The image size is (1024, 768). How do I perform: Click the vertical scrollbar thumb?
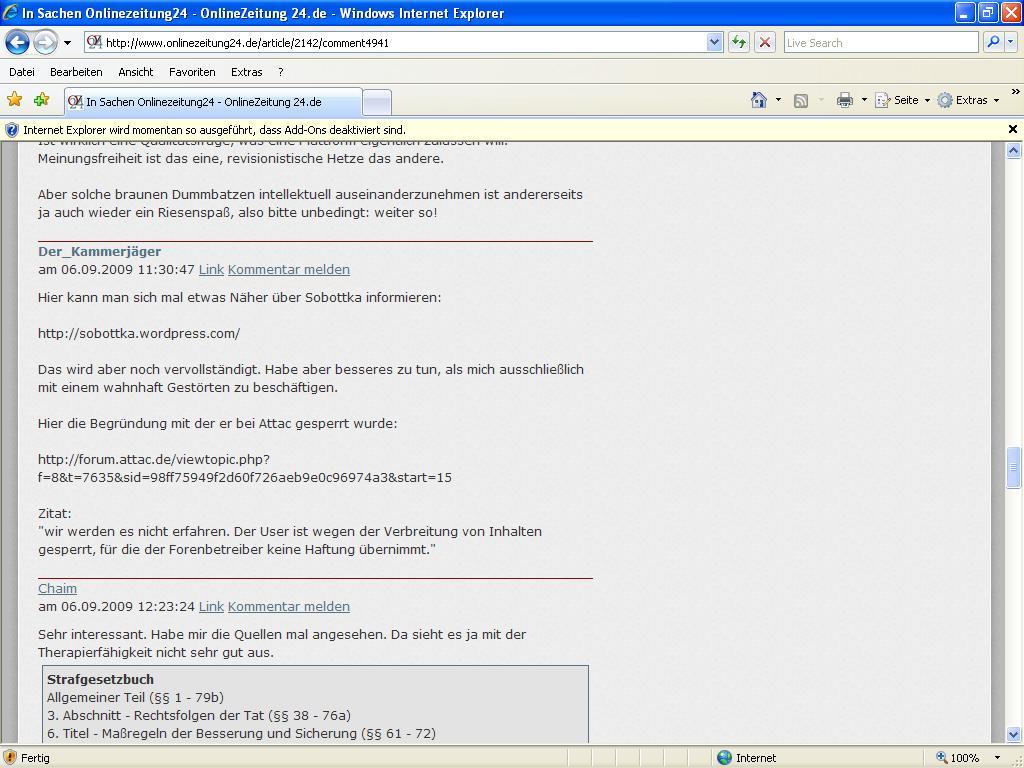1013,467
